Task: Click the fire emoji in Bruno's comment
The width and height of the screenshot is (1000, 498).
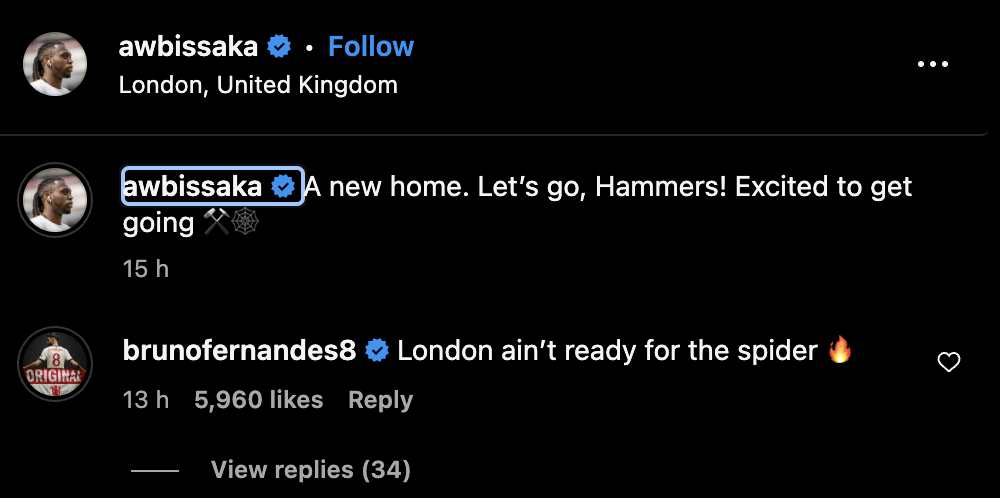Action: 839,350
